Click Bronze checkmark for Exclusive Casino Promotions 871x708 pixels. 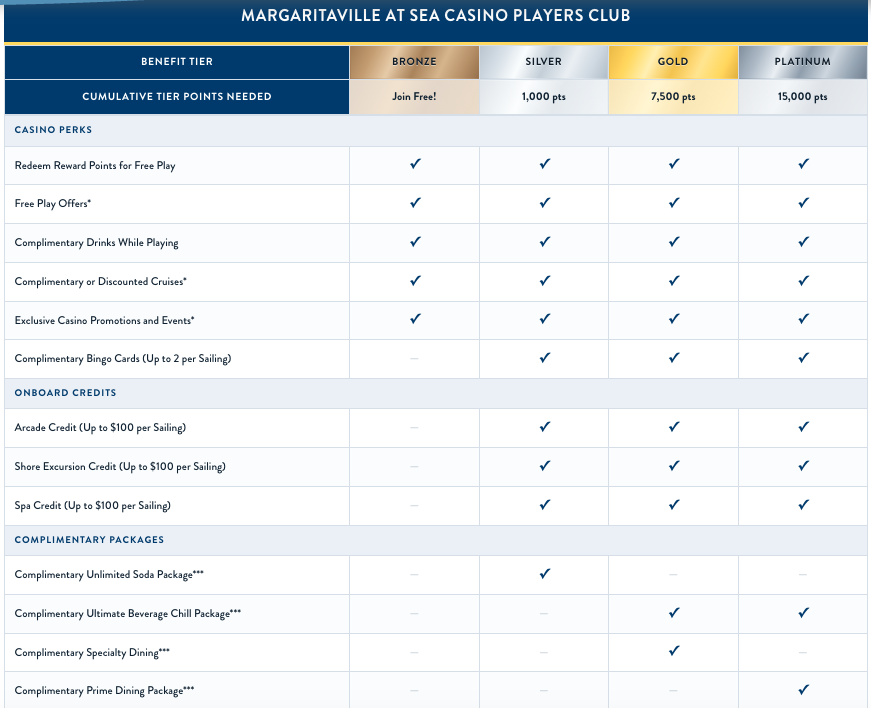click(415, 319)
